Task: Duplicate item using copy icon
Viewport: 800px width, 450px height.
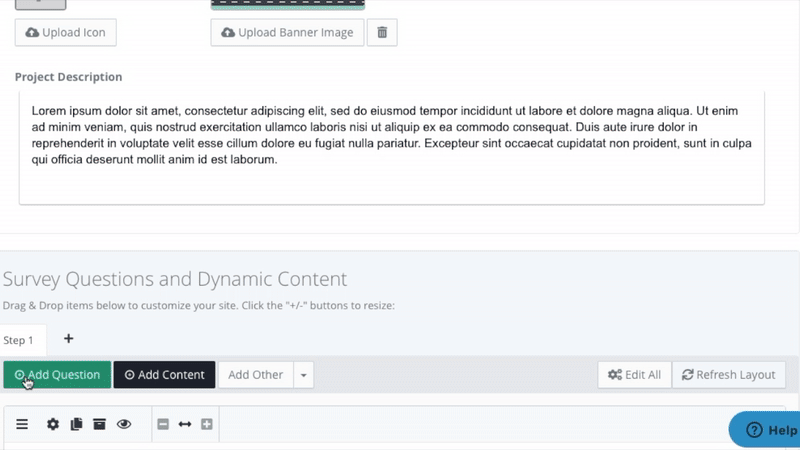Action: 76,424
